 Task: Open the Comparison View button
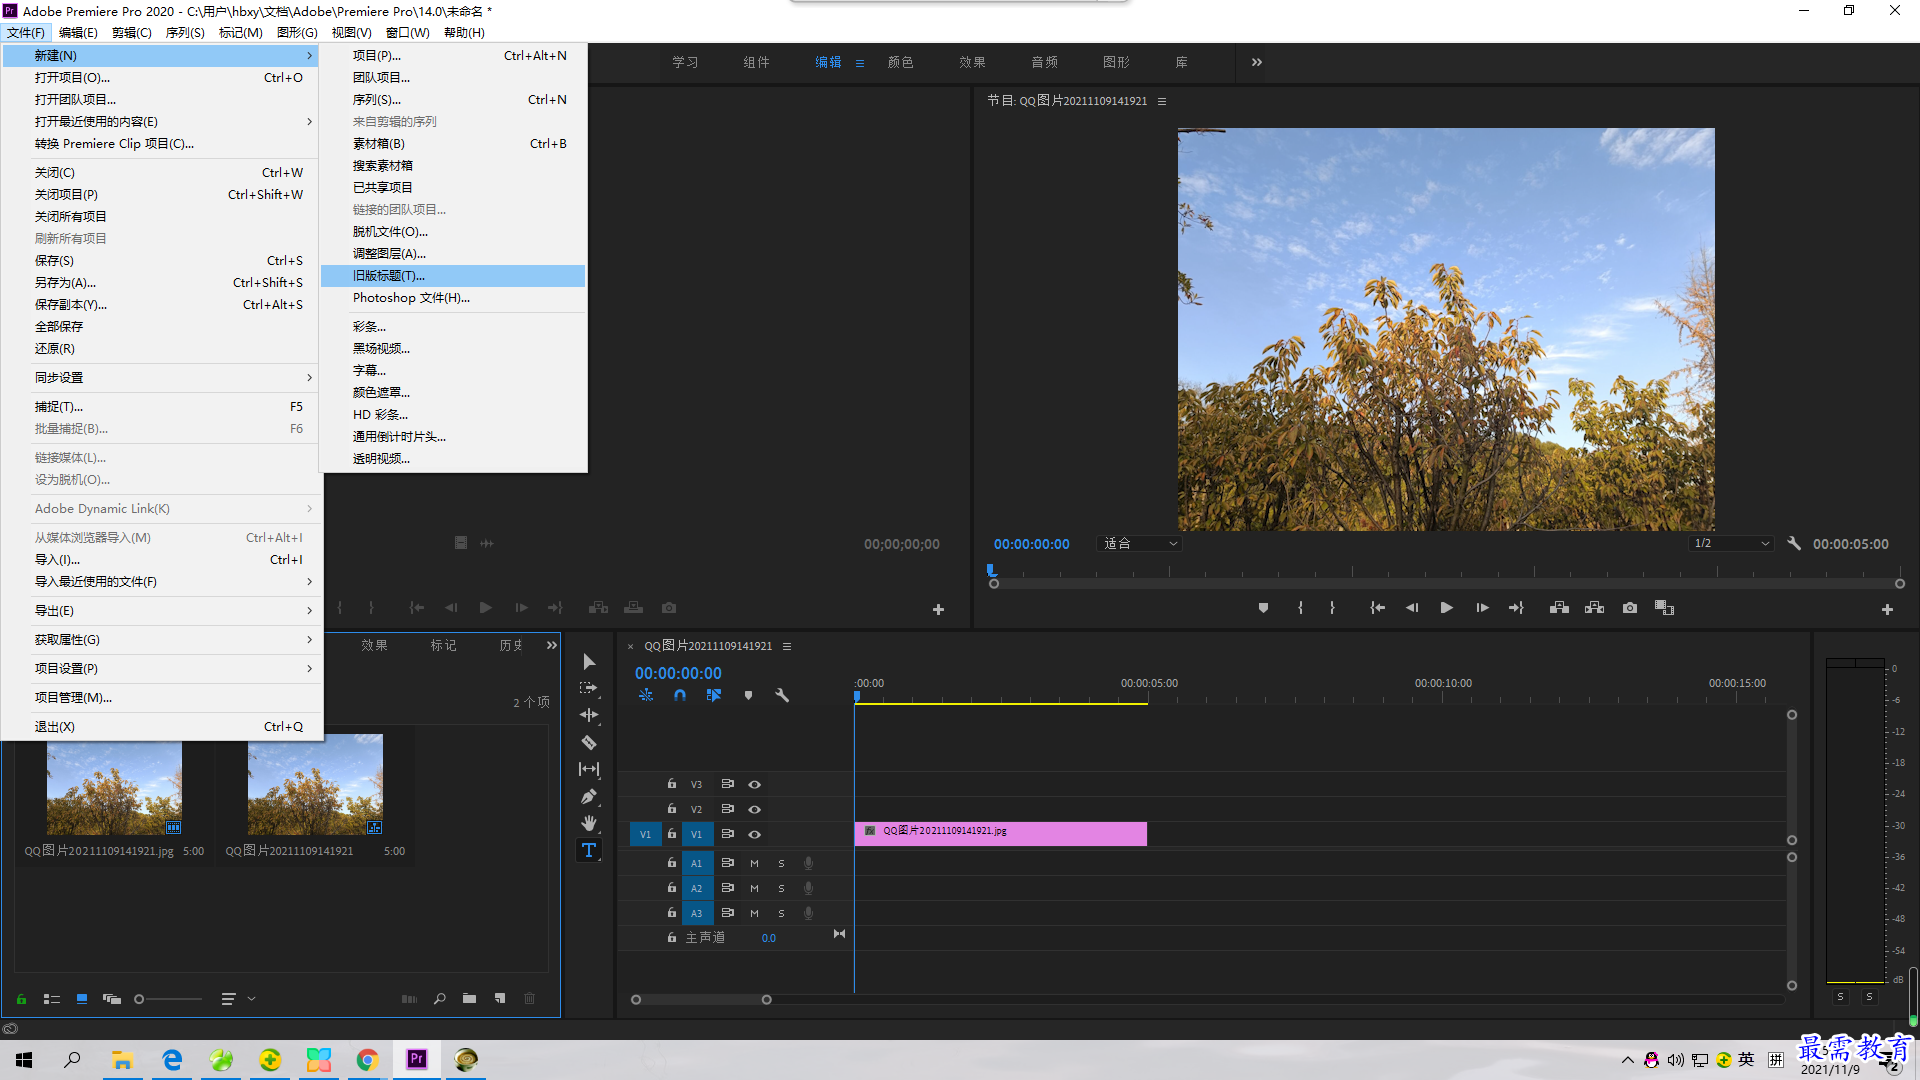tap(1665, 608)
